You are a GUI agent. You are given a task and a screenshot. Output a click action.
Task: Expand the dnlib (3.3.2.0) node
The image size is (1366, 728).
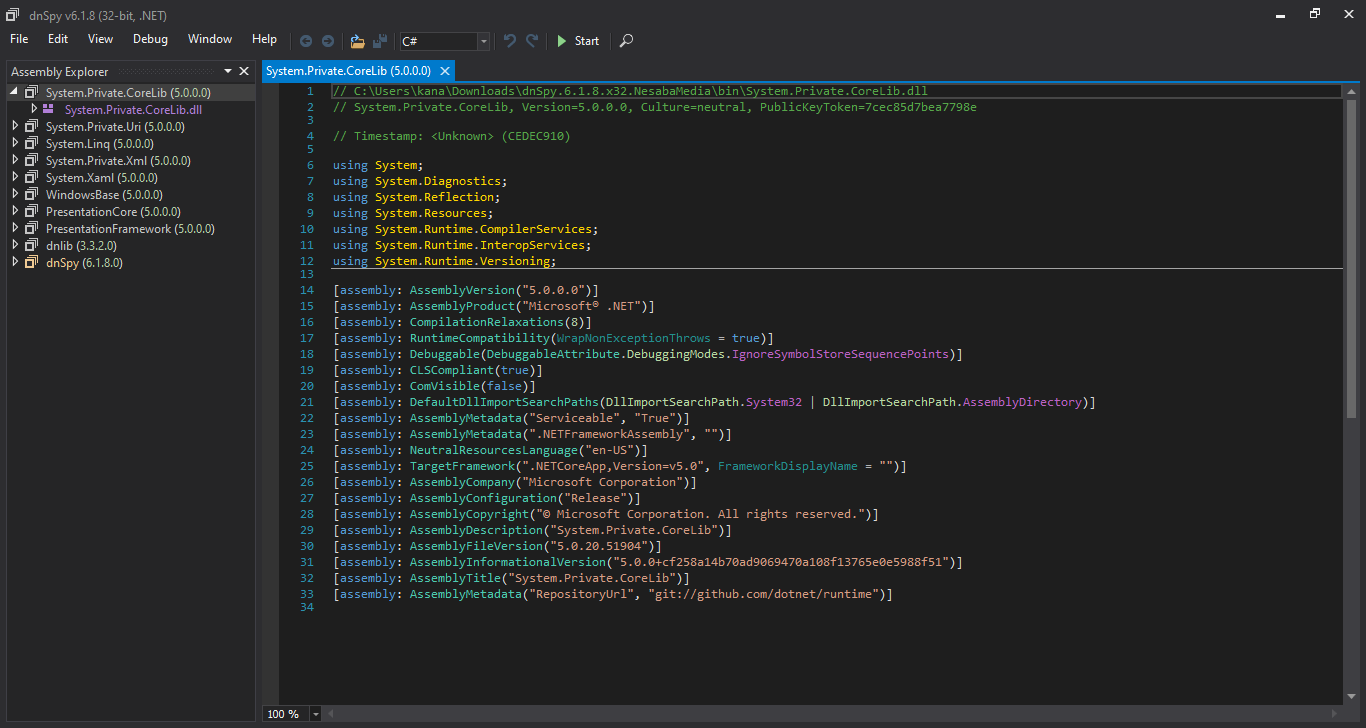(14, 246)
